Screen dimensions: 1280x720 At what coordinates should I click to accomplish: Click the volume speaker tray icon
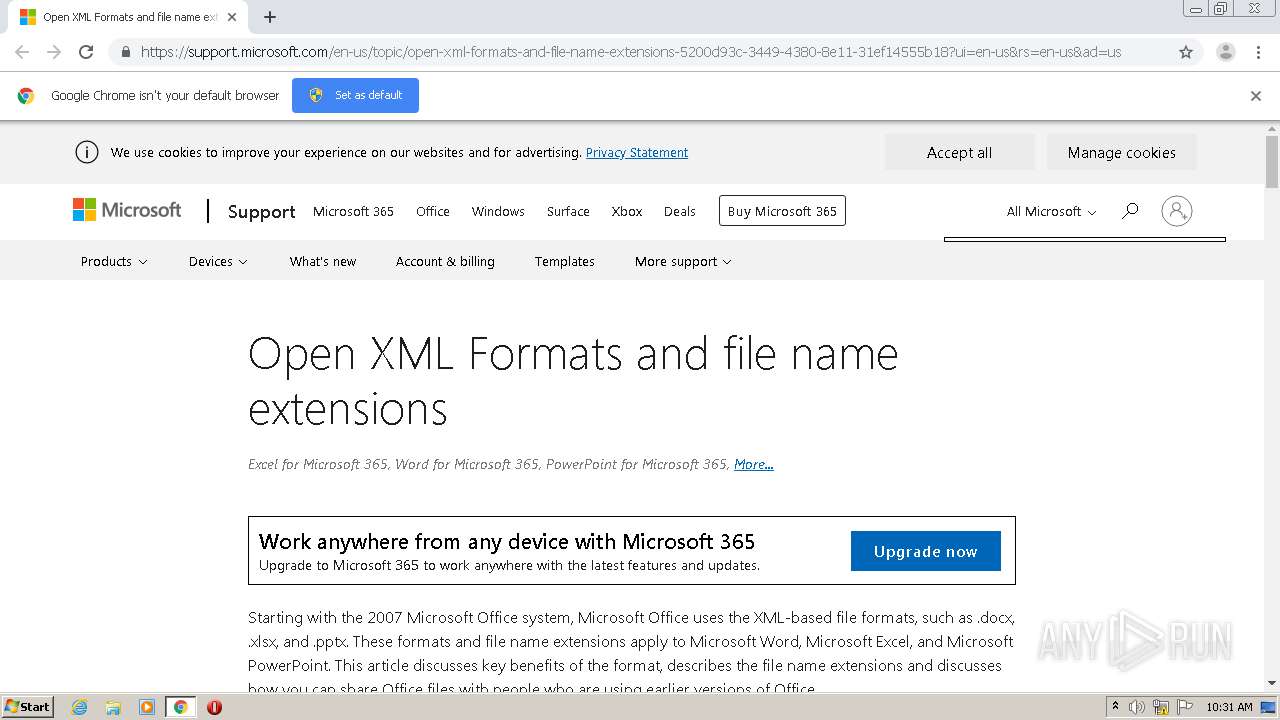1137,707
